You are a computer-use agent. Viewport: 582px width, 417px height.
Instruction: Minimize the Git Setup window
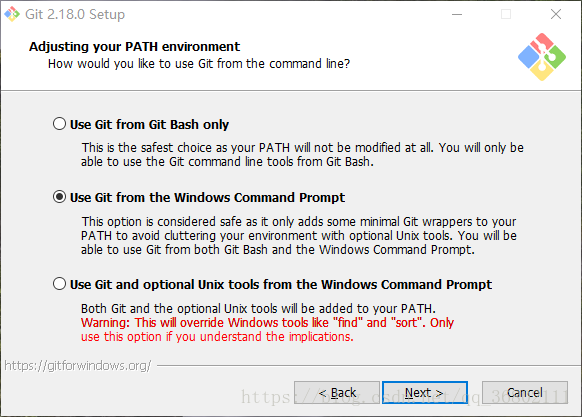coord(457,14)
